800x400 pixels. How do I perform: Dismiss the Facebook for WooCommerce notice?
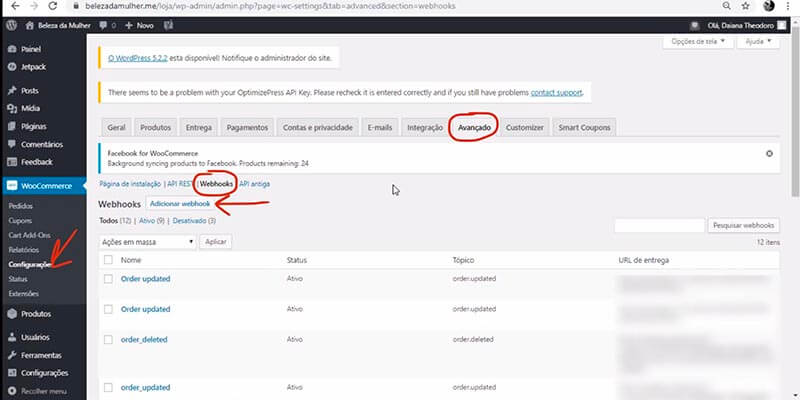coord(769,154)
